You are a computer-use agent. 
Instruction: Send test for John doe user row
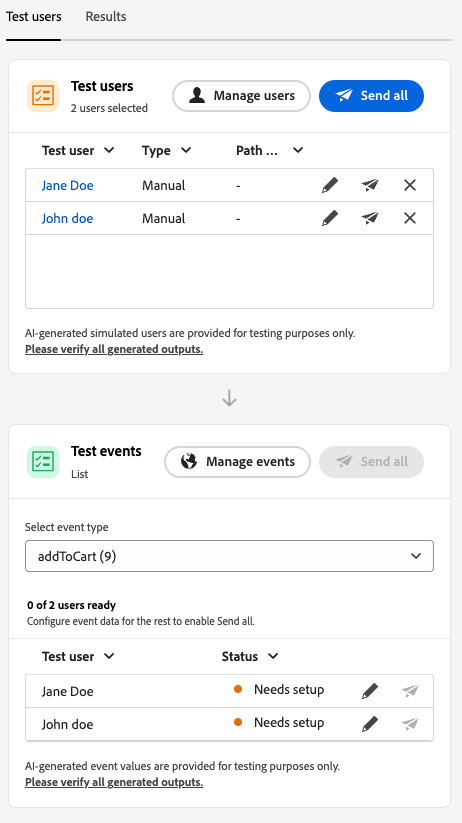[370, 218]
